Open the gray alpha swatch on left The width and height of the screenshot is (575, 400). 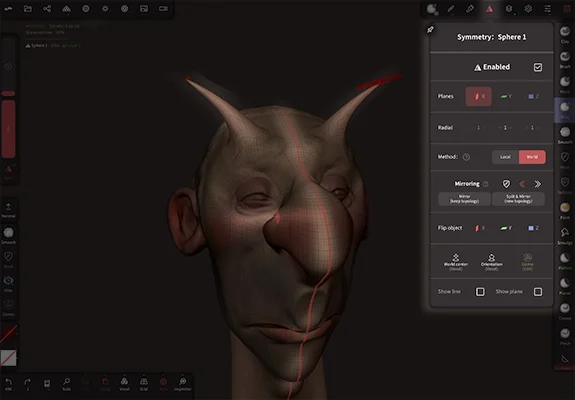[x=8, y=358]
